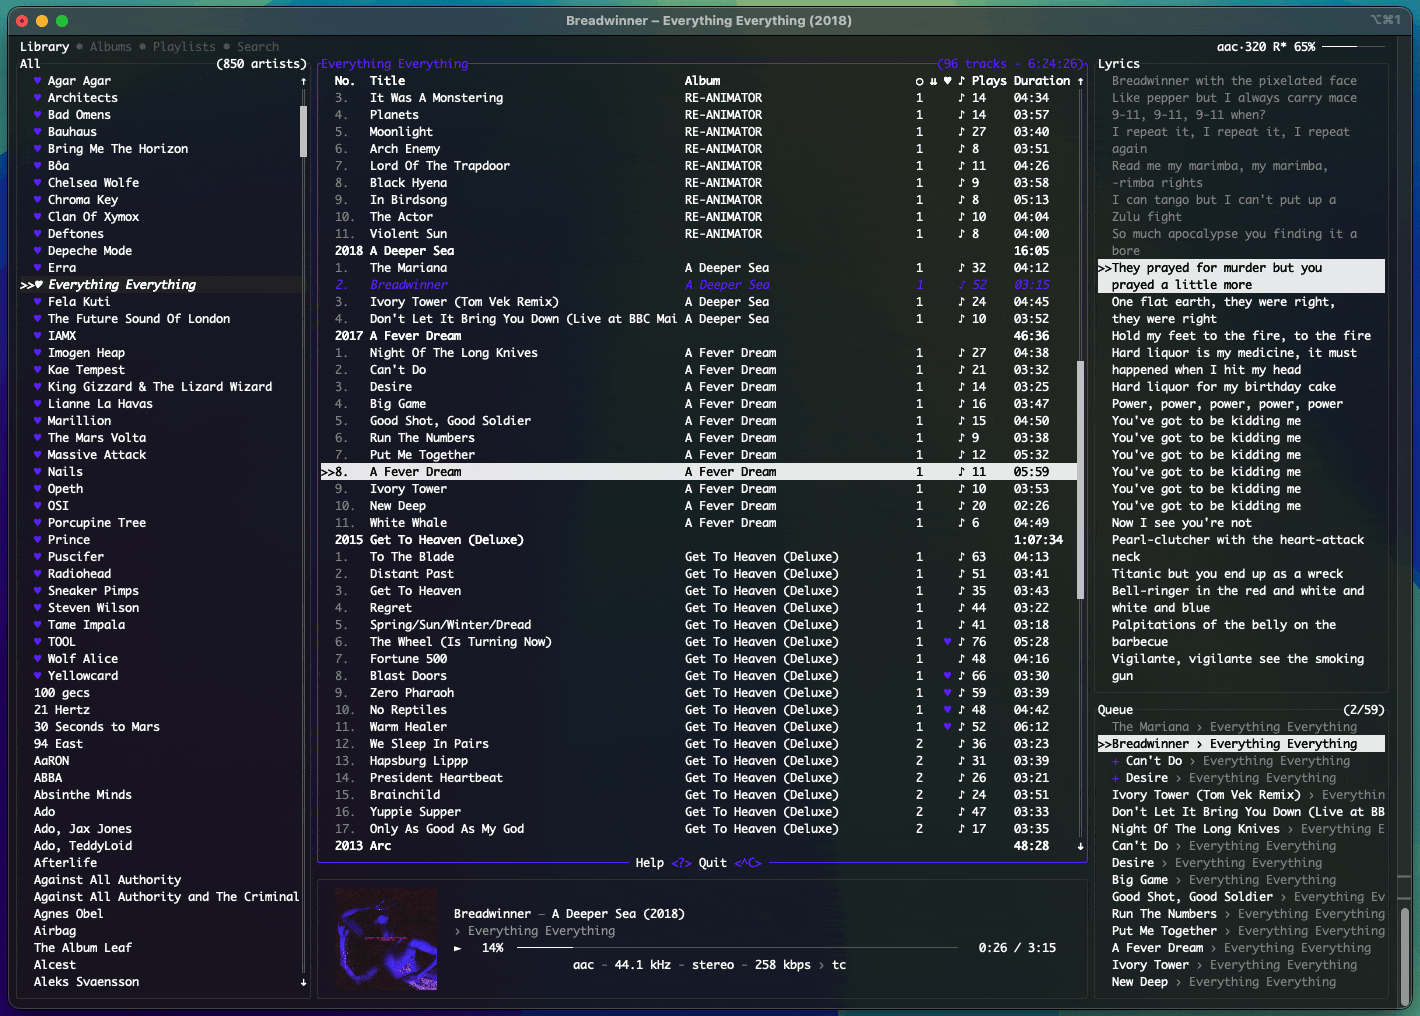The image size is (1420, 1016).
Task: Select Night Of The Long Knives in queue
Action: tap(1241, 829)
